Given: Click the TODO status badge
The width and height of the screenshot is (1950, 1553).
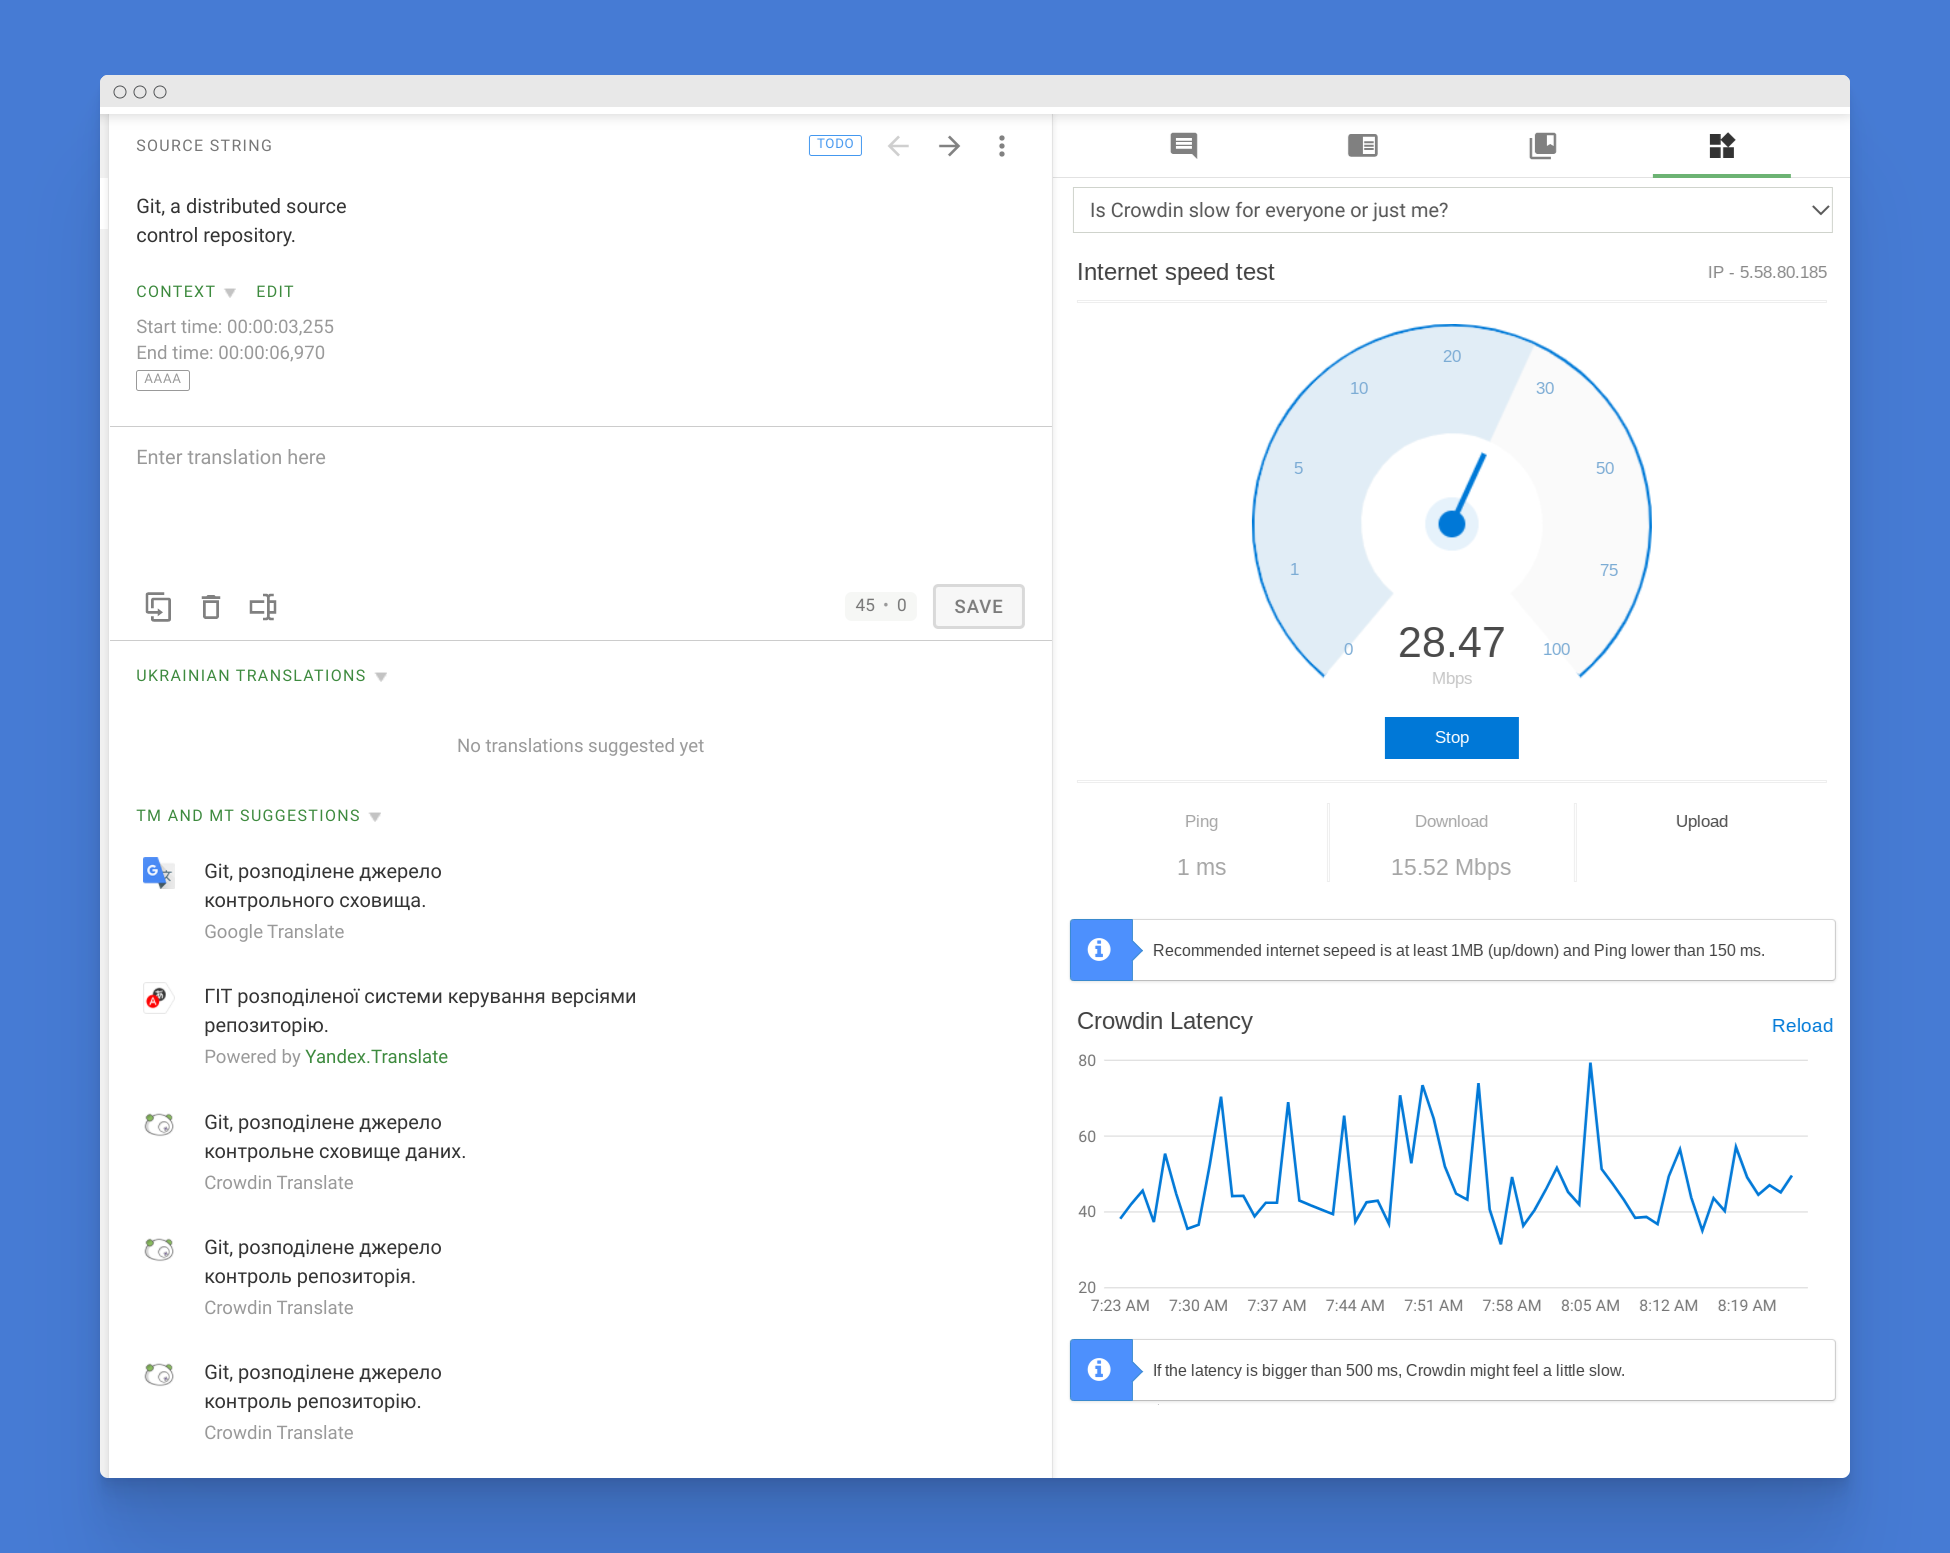Looking at the screenshot, I should [835, 145].
